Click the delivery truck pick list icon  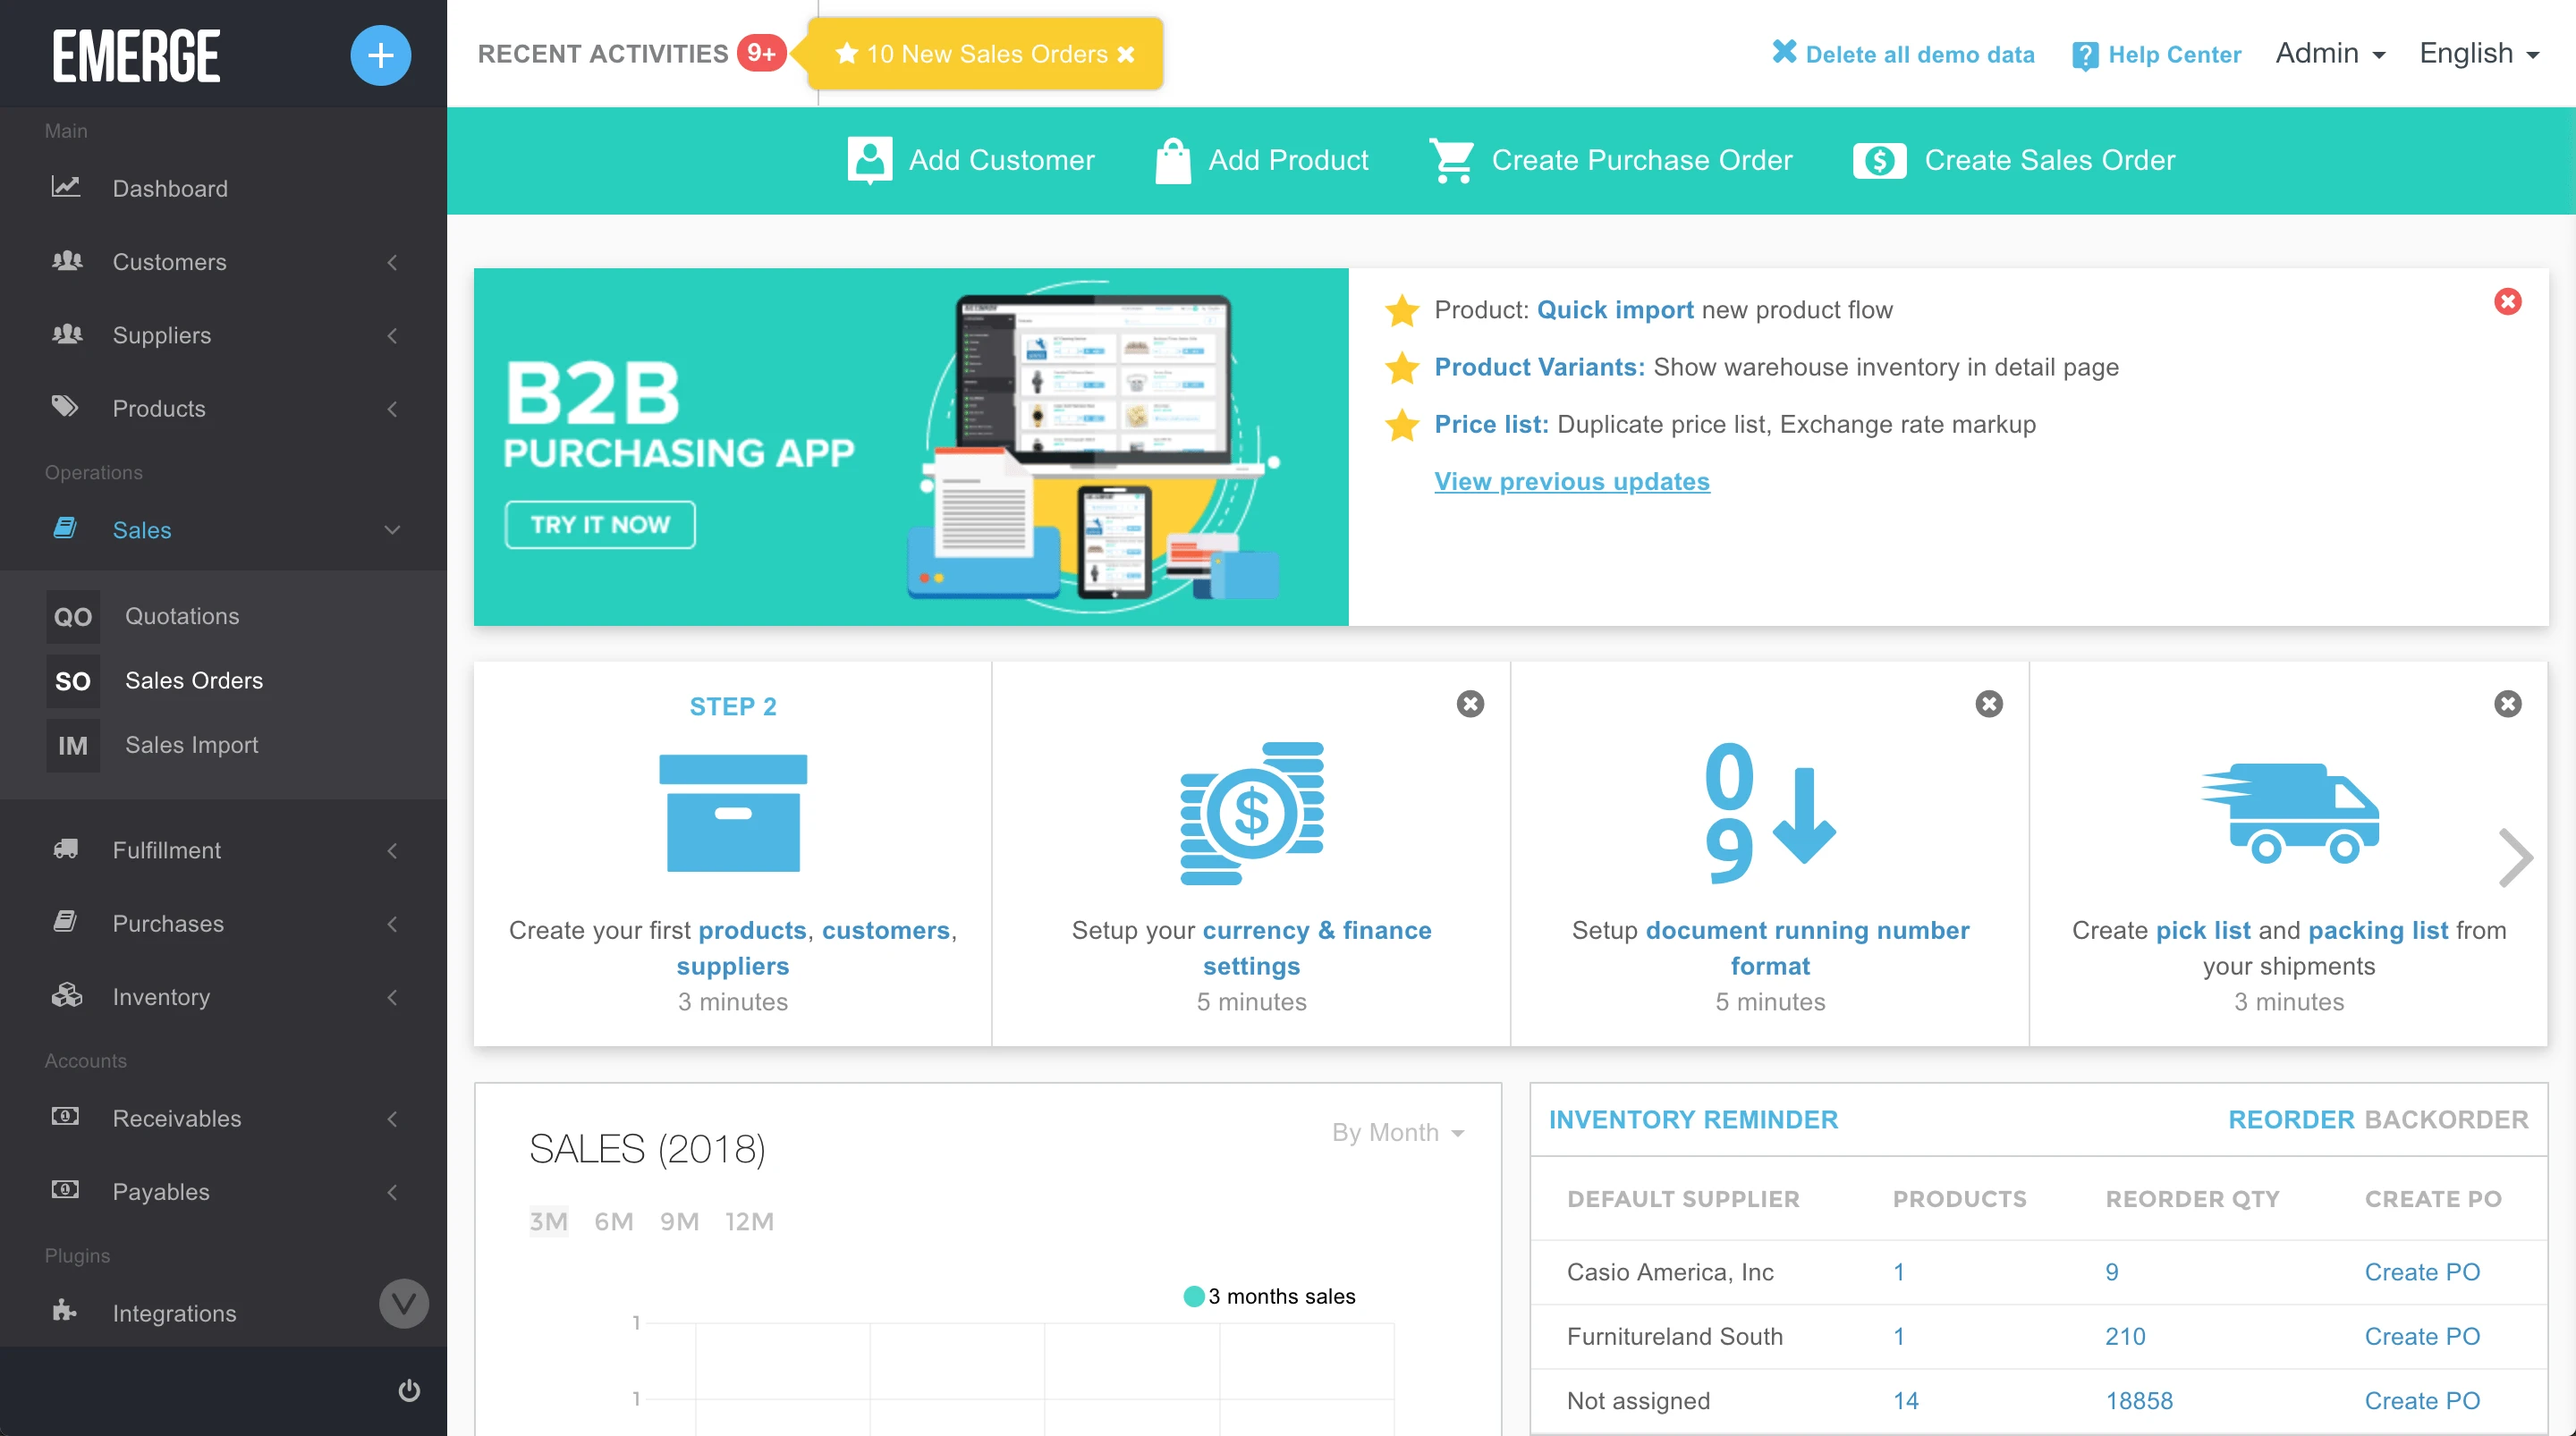click(x=2289, y=812)
